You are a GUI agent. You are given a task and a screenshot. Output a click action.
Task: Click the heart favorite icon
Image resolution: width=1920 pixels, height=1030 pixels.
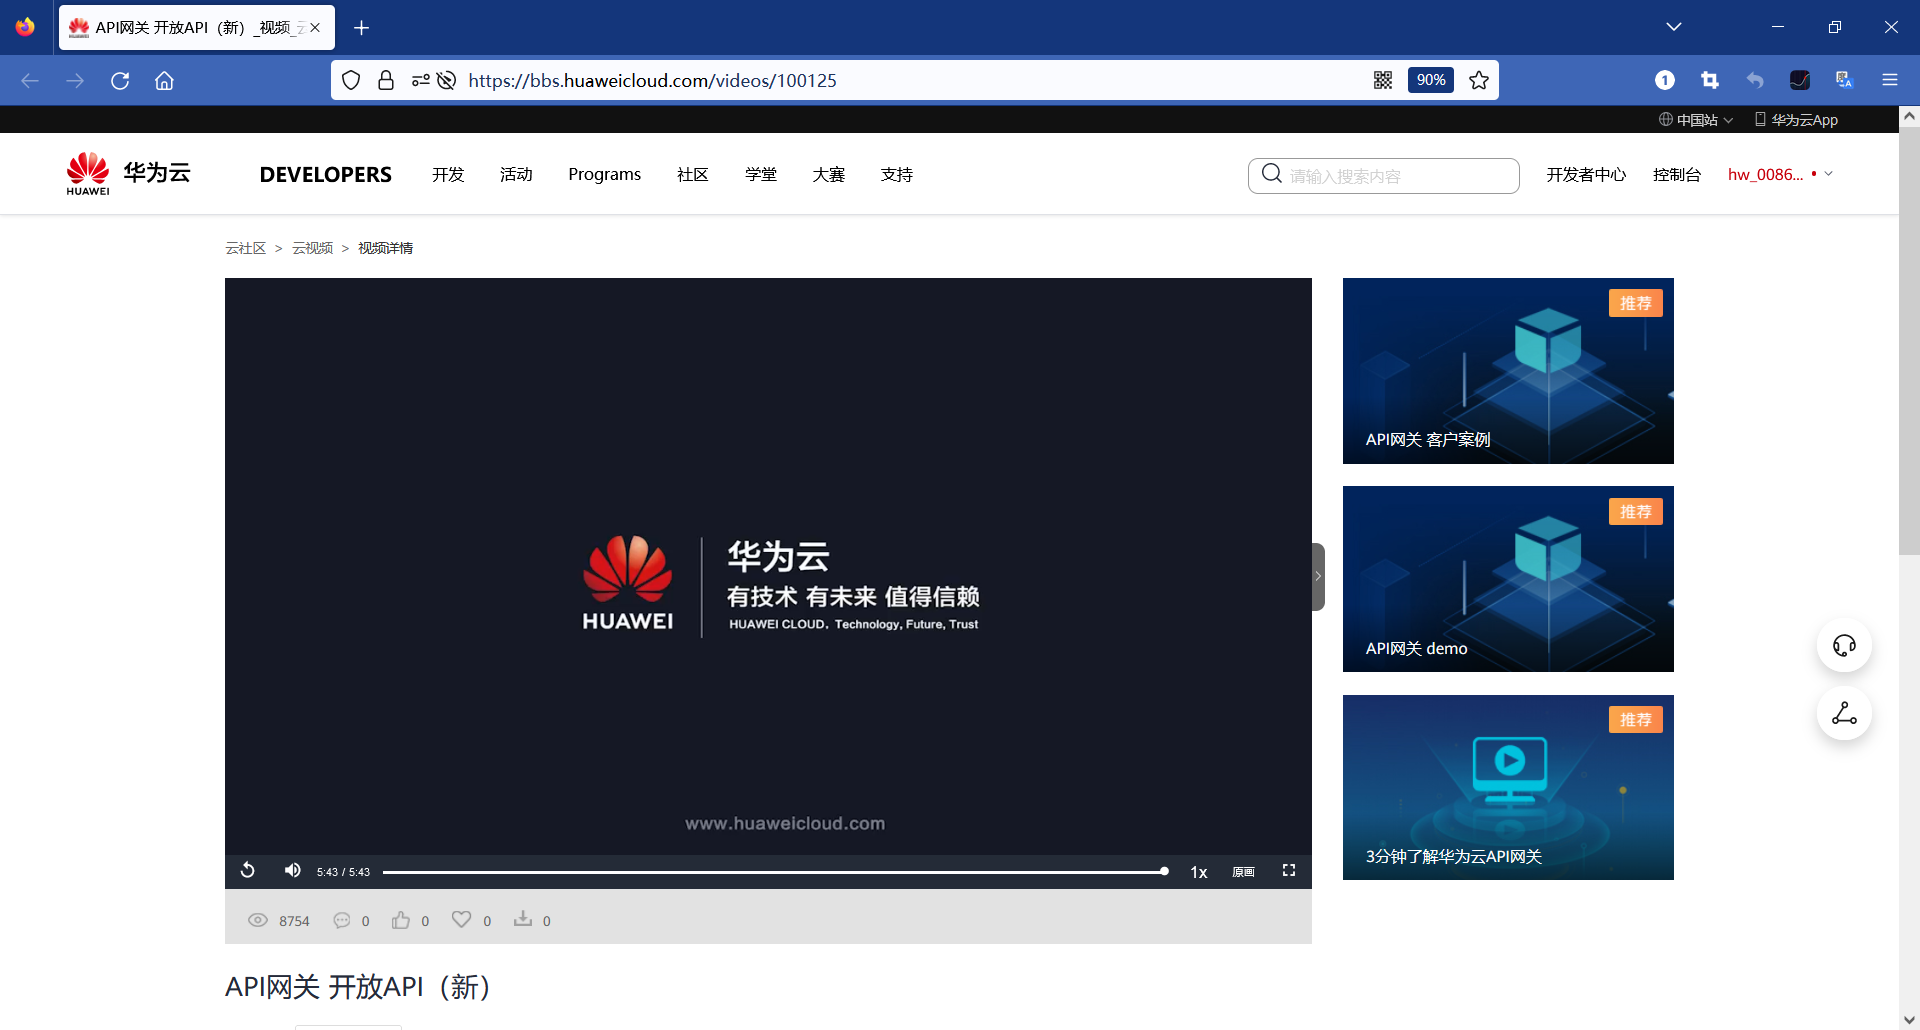coord(461,919)
